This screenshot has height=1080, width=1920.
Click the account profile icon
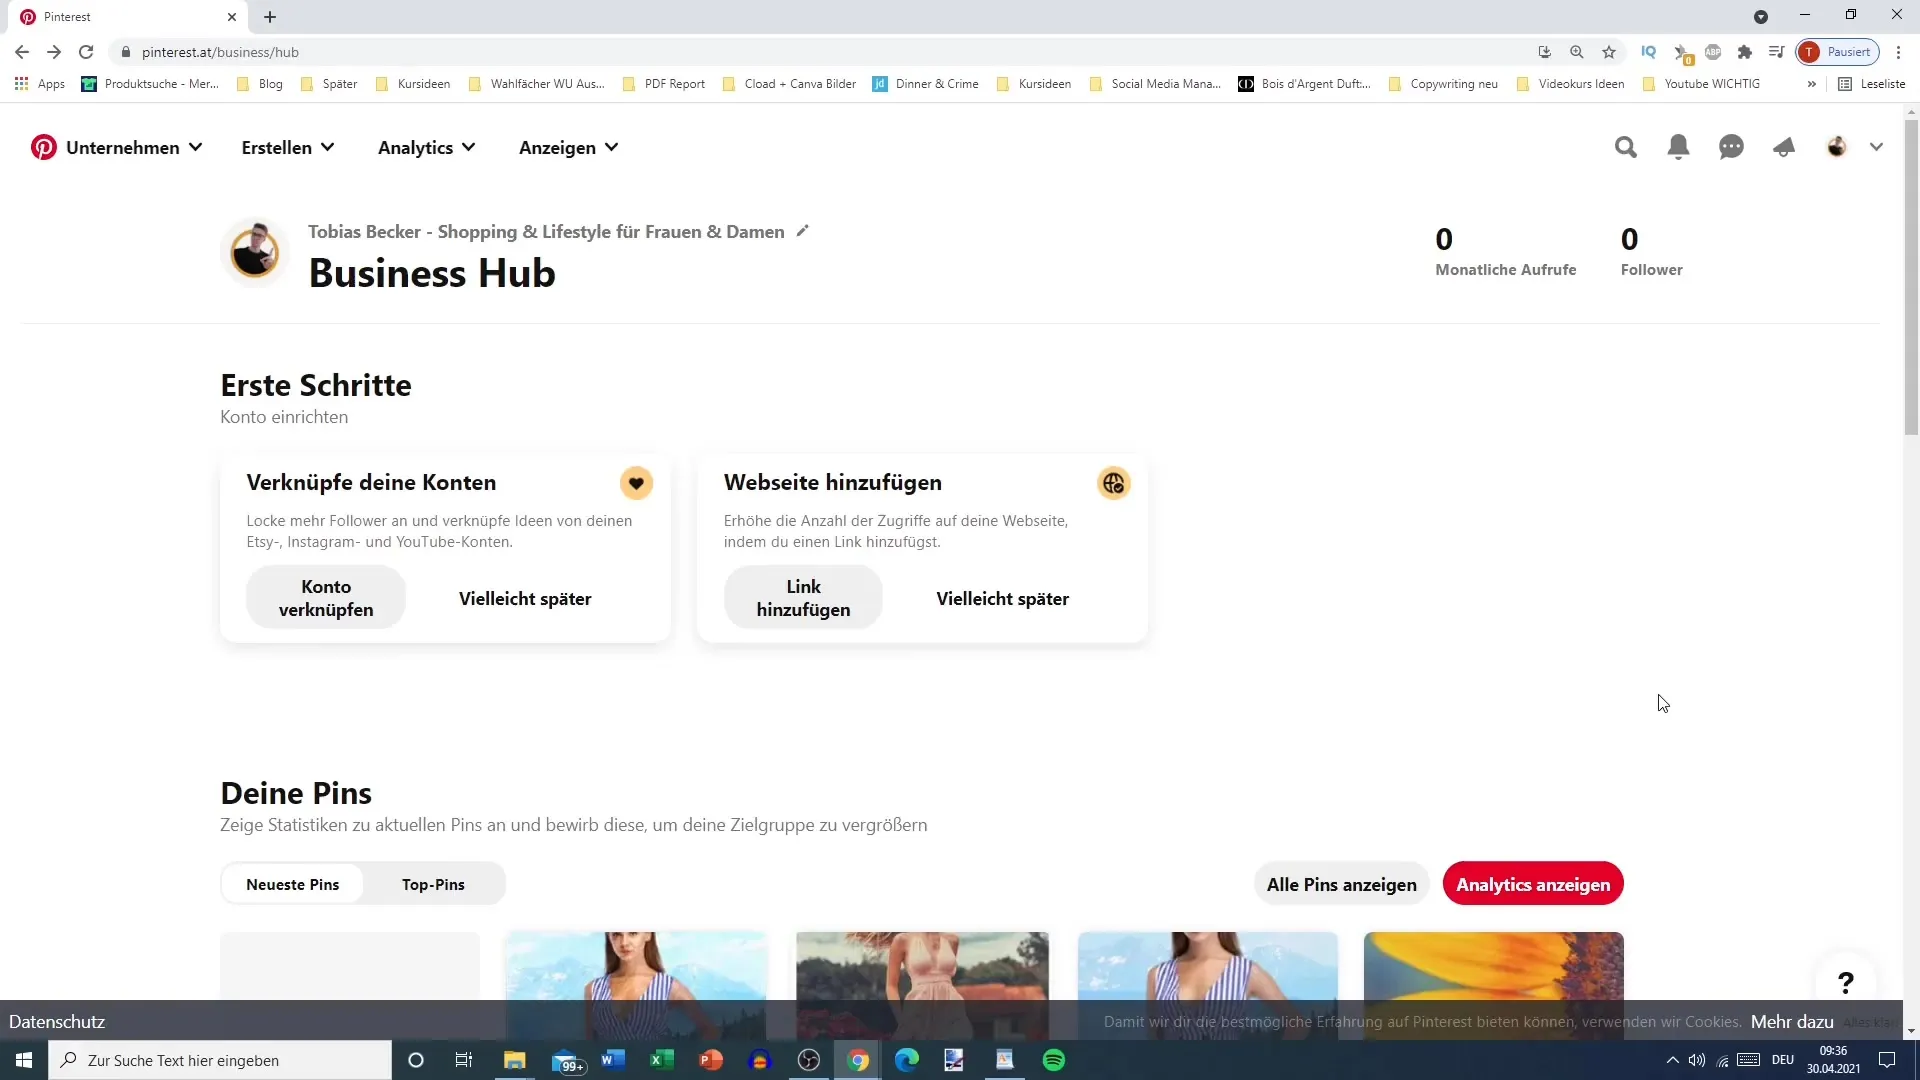1837,146
